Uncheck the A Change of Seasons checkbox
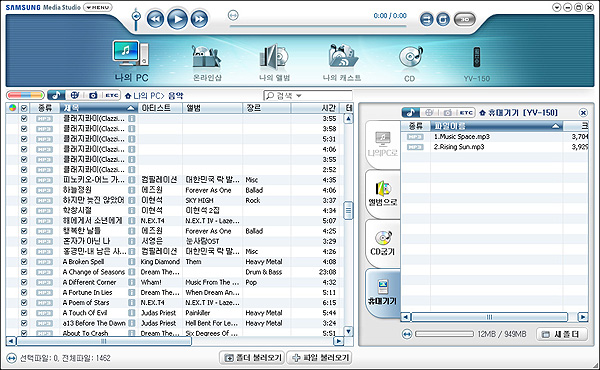The width and height of the screenshot is (600, 370). [24, 272]
